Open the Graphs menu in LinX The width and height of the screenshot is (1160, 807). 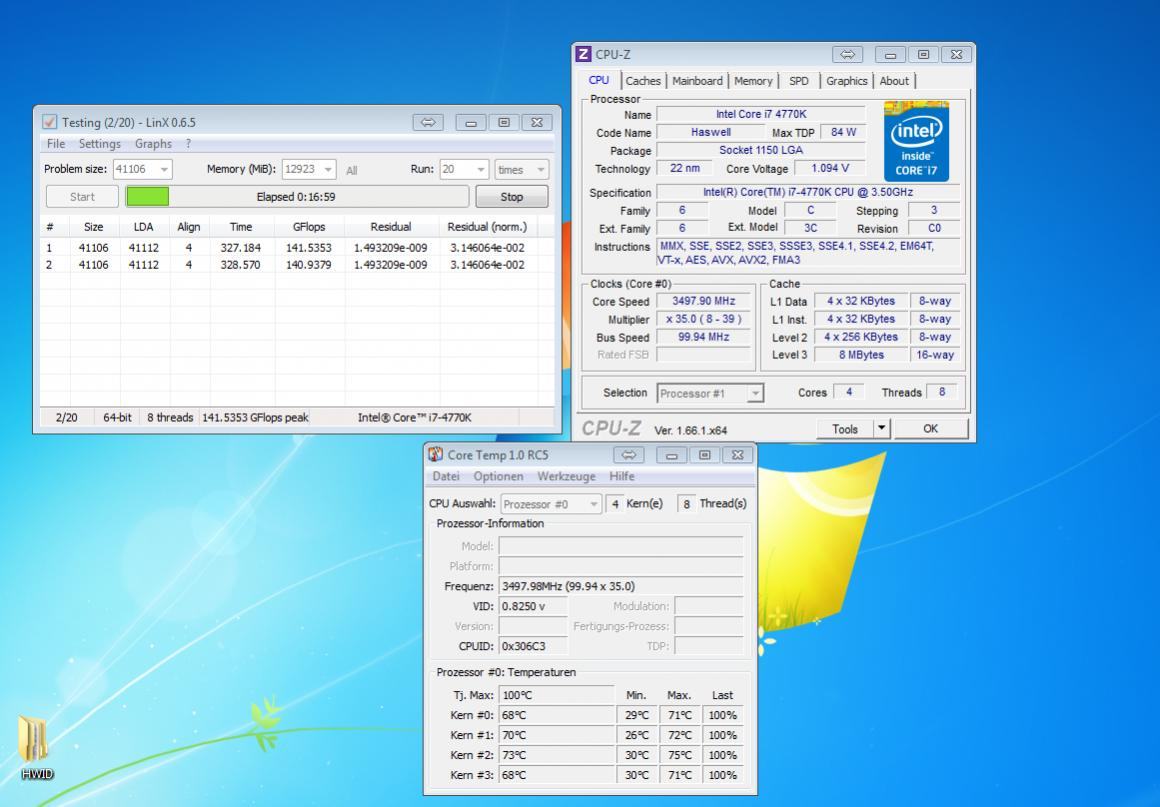tap(153, 143)
